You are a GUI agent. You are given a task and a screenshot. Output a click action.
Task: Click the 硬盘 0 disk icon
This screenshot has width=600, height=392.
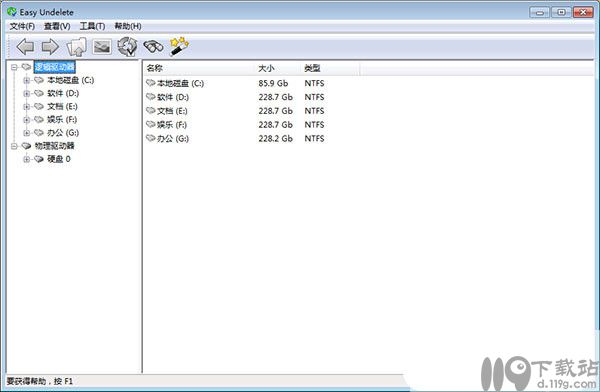click(39, 159)
